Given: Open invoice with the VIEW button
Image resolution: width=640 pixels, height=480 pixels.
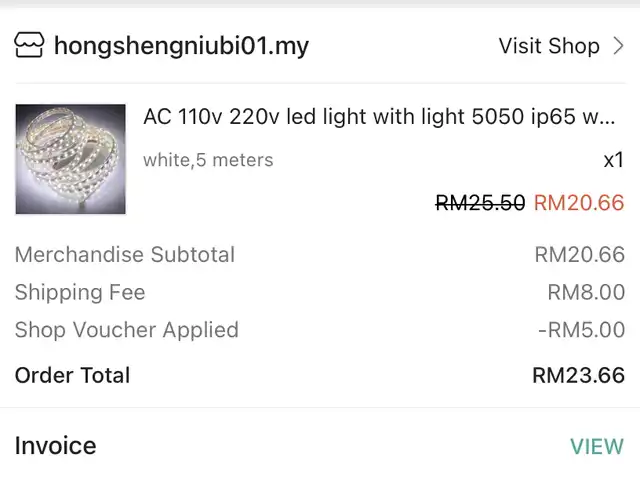Looking at the screenshot, I should pos(597,447).
